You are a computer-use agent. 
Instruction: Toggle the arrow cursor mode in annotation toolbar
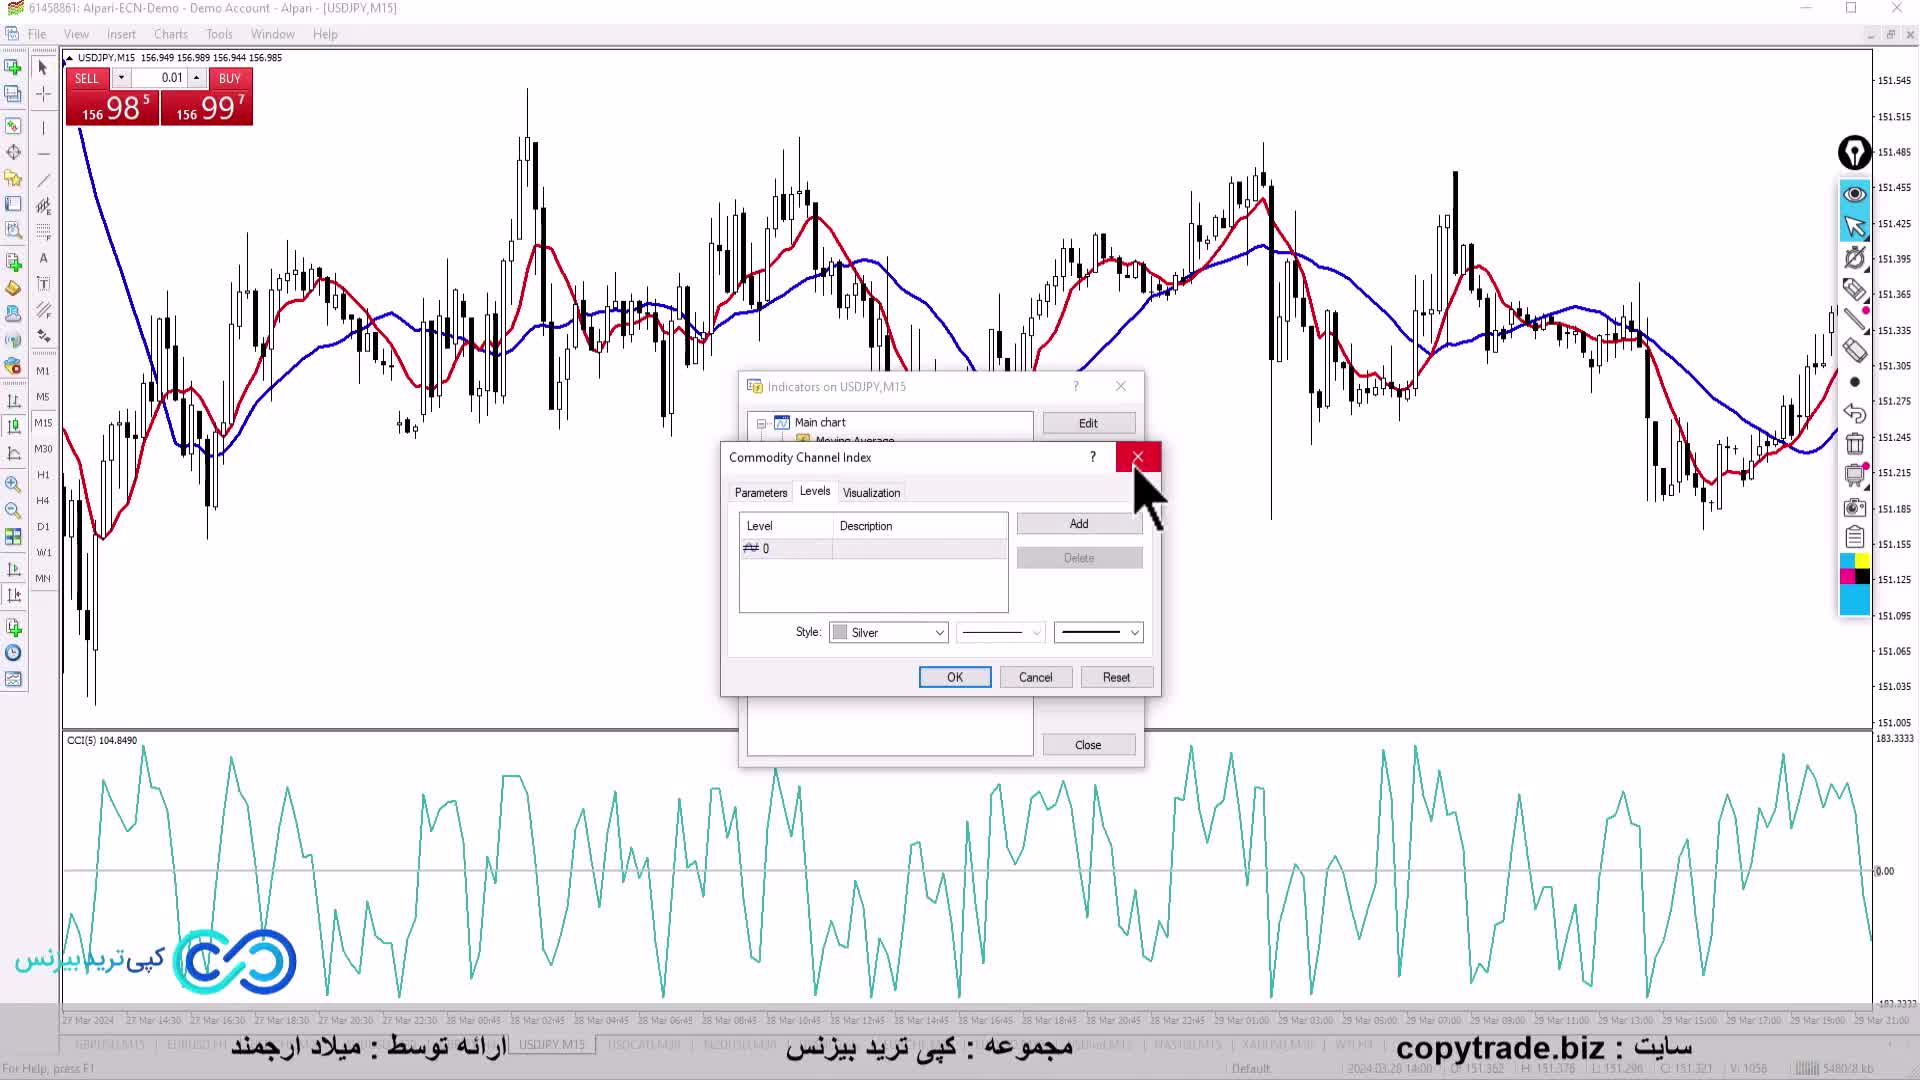click(x=1855, y=226)
